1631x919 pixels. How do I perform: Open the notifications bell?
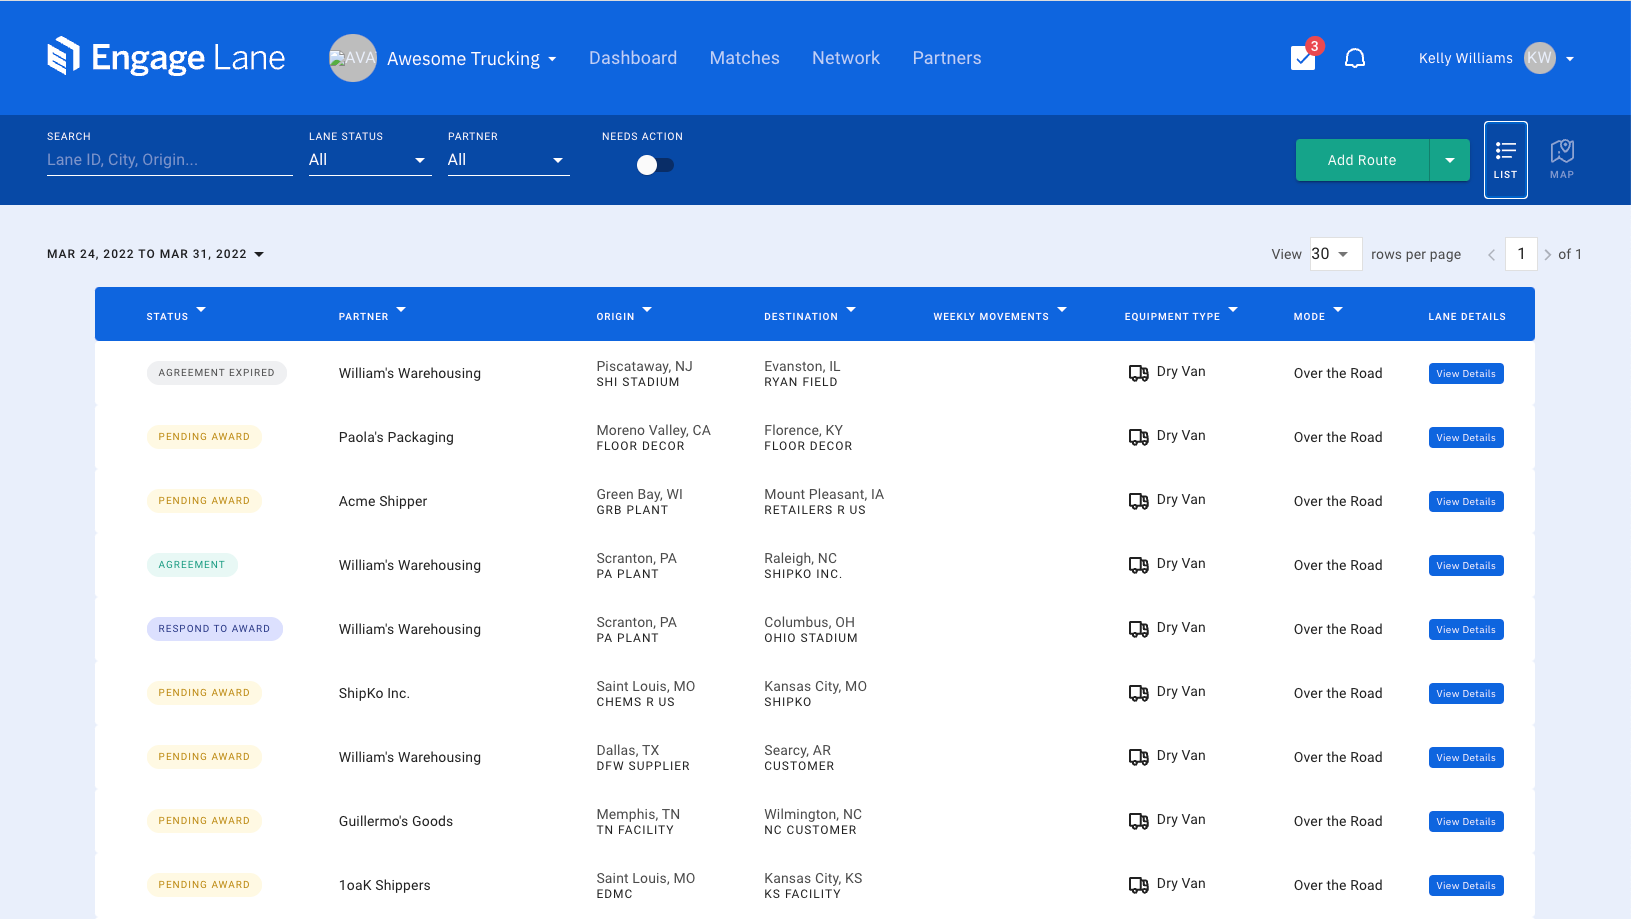1355,58
